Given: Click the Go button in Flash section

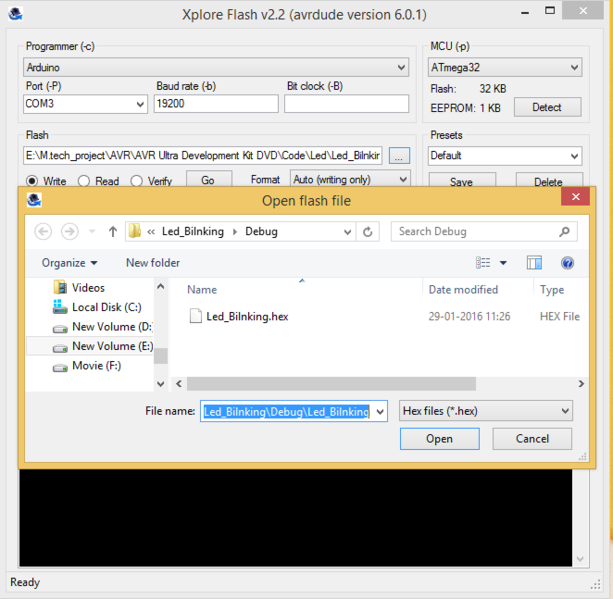Looking at the screenshot, I should [x=209, y=179].
